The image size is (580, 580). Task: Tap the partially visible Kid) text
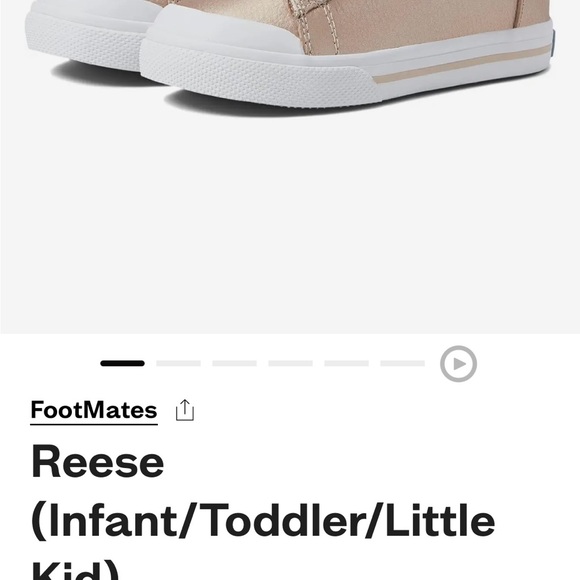point(75,570)
